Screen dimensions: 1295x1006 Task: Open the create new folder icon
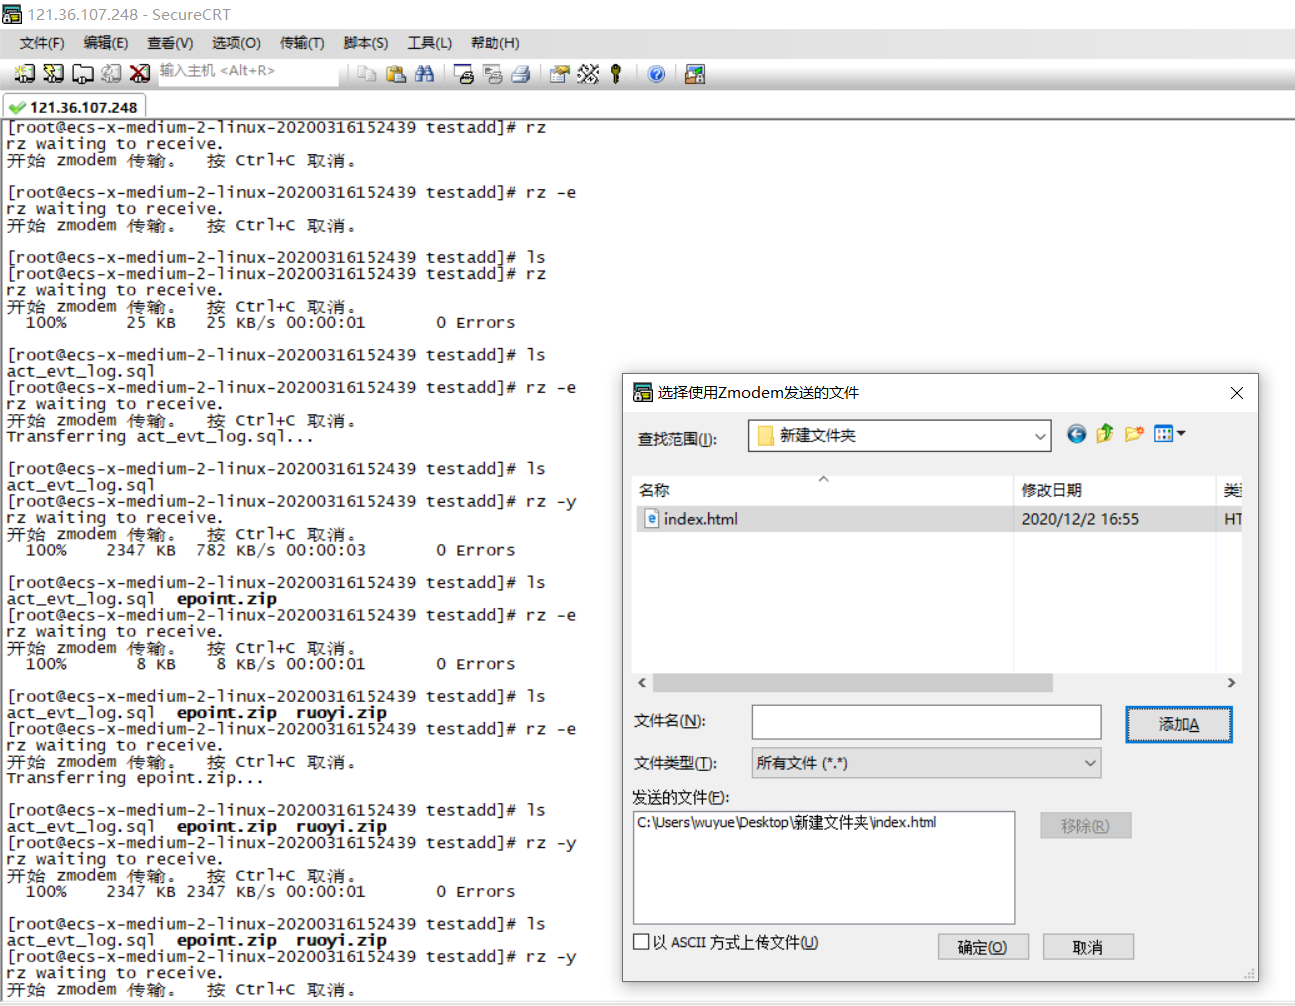[x=1133, y=433]
